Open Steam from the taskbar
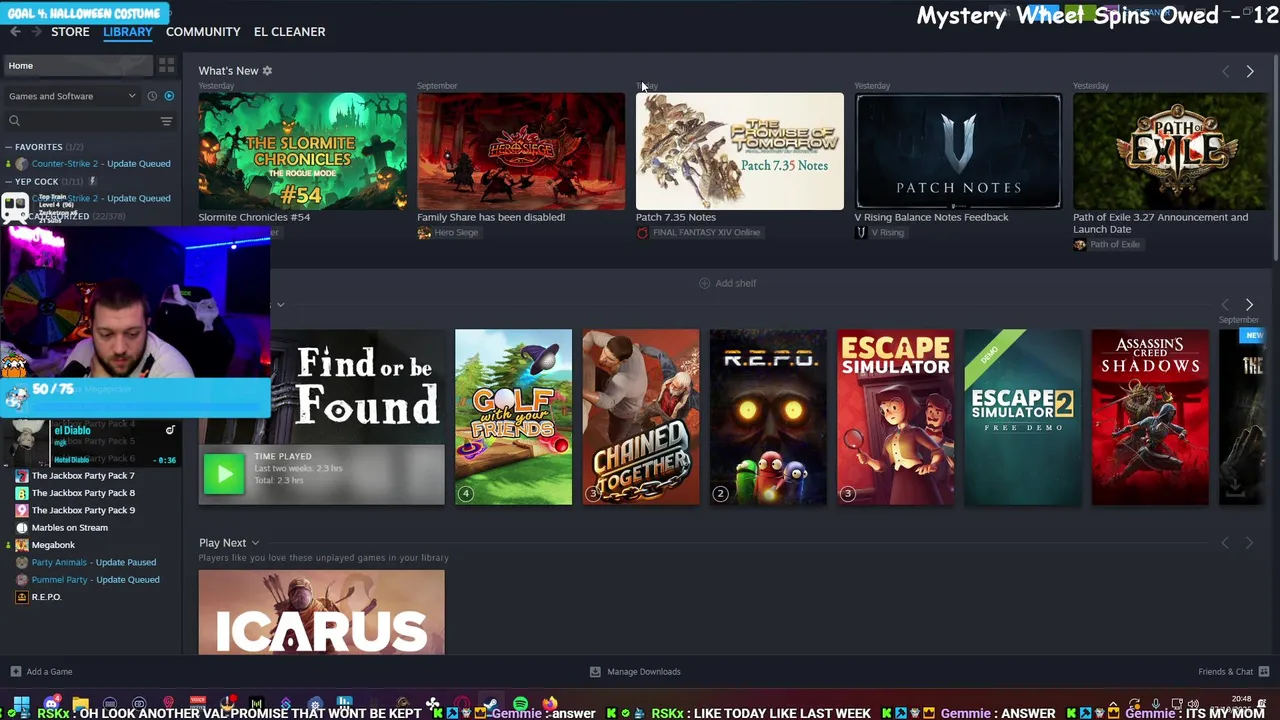 [491, 705]
